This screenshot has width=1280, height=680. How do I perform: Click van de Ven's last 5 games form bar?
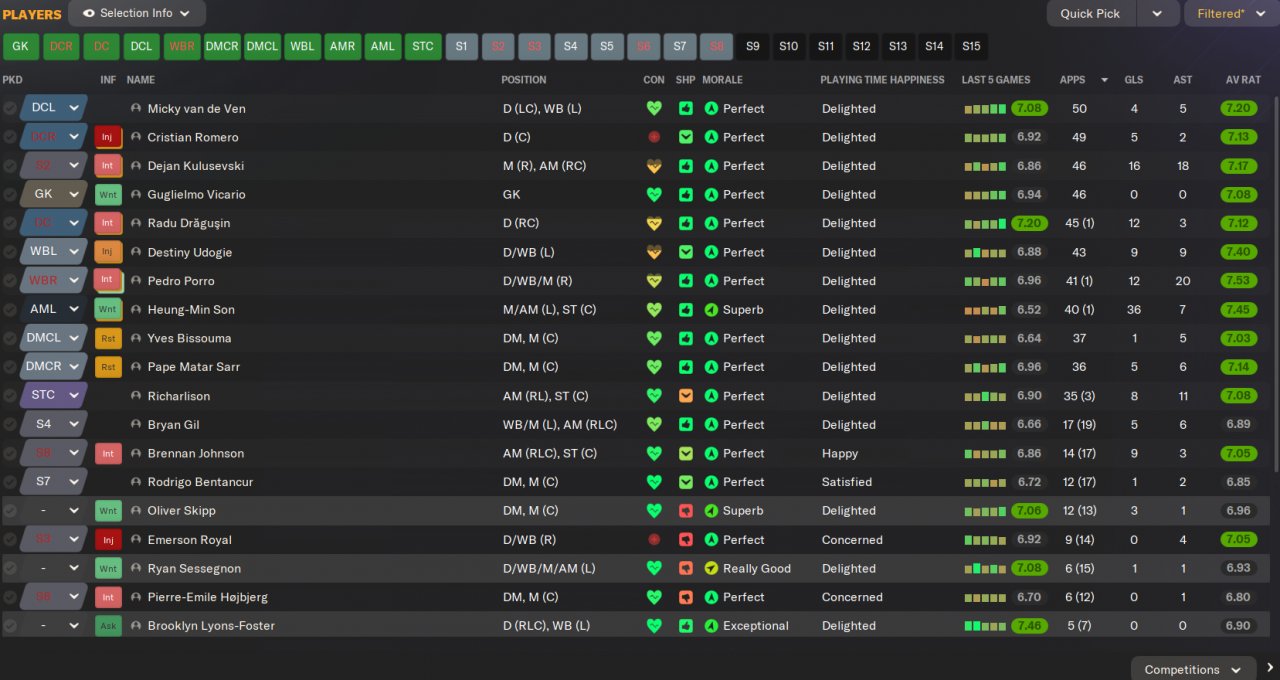[985, 108]
